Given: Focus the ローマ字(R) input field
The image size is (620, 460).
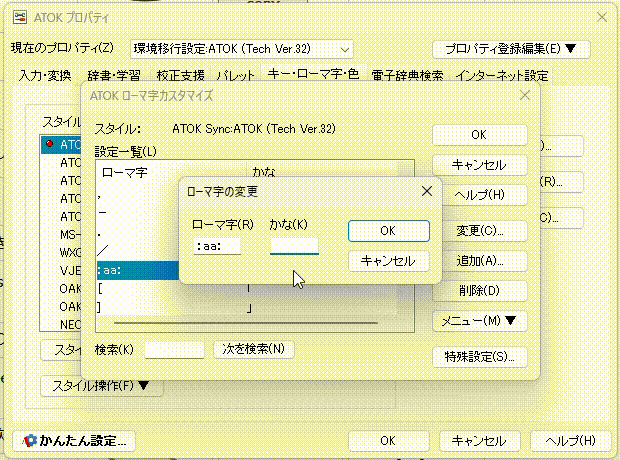Looking at the screenshot, I should click(x=217, y=246).
